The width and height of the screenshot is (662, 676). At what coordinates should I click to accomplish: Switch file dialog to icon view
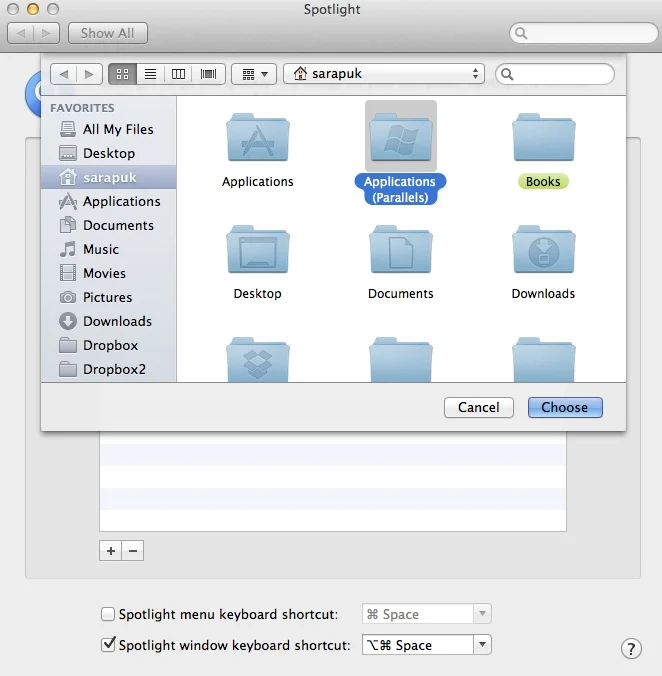pos(122,74)
